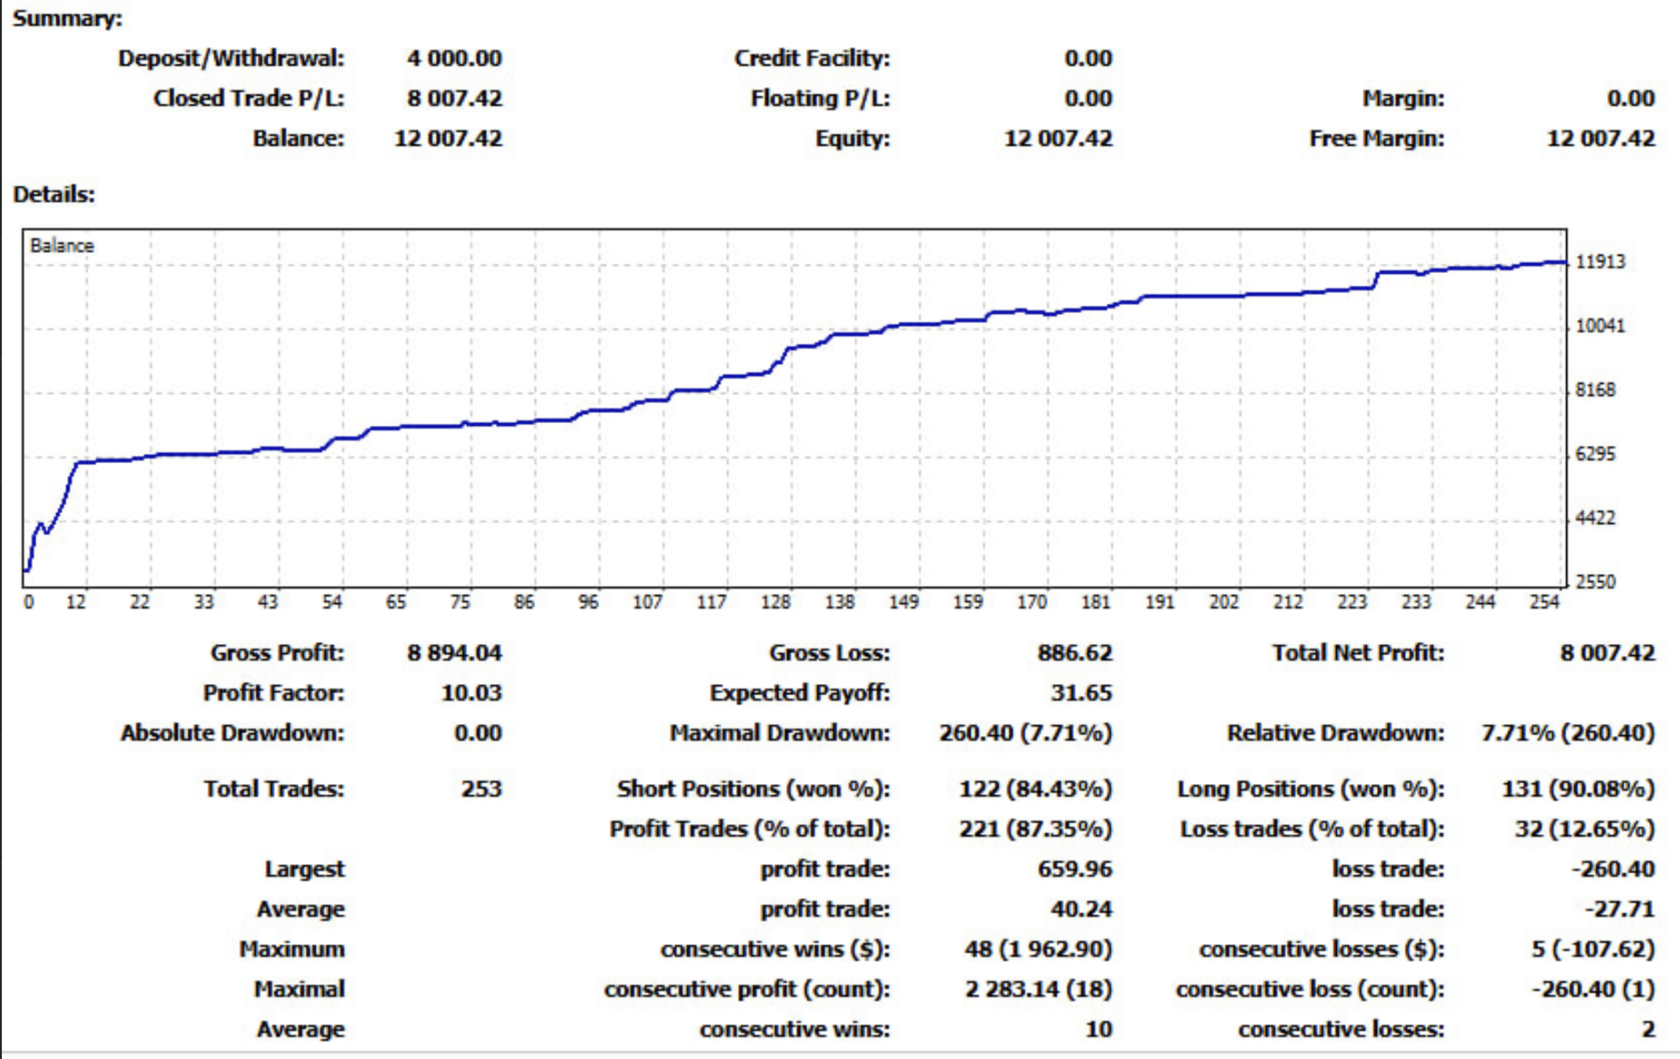Select the "Total Net Profit:" label
This screenshot has width=1680, height=1059.
[x=1358, y=653]
